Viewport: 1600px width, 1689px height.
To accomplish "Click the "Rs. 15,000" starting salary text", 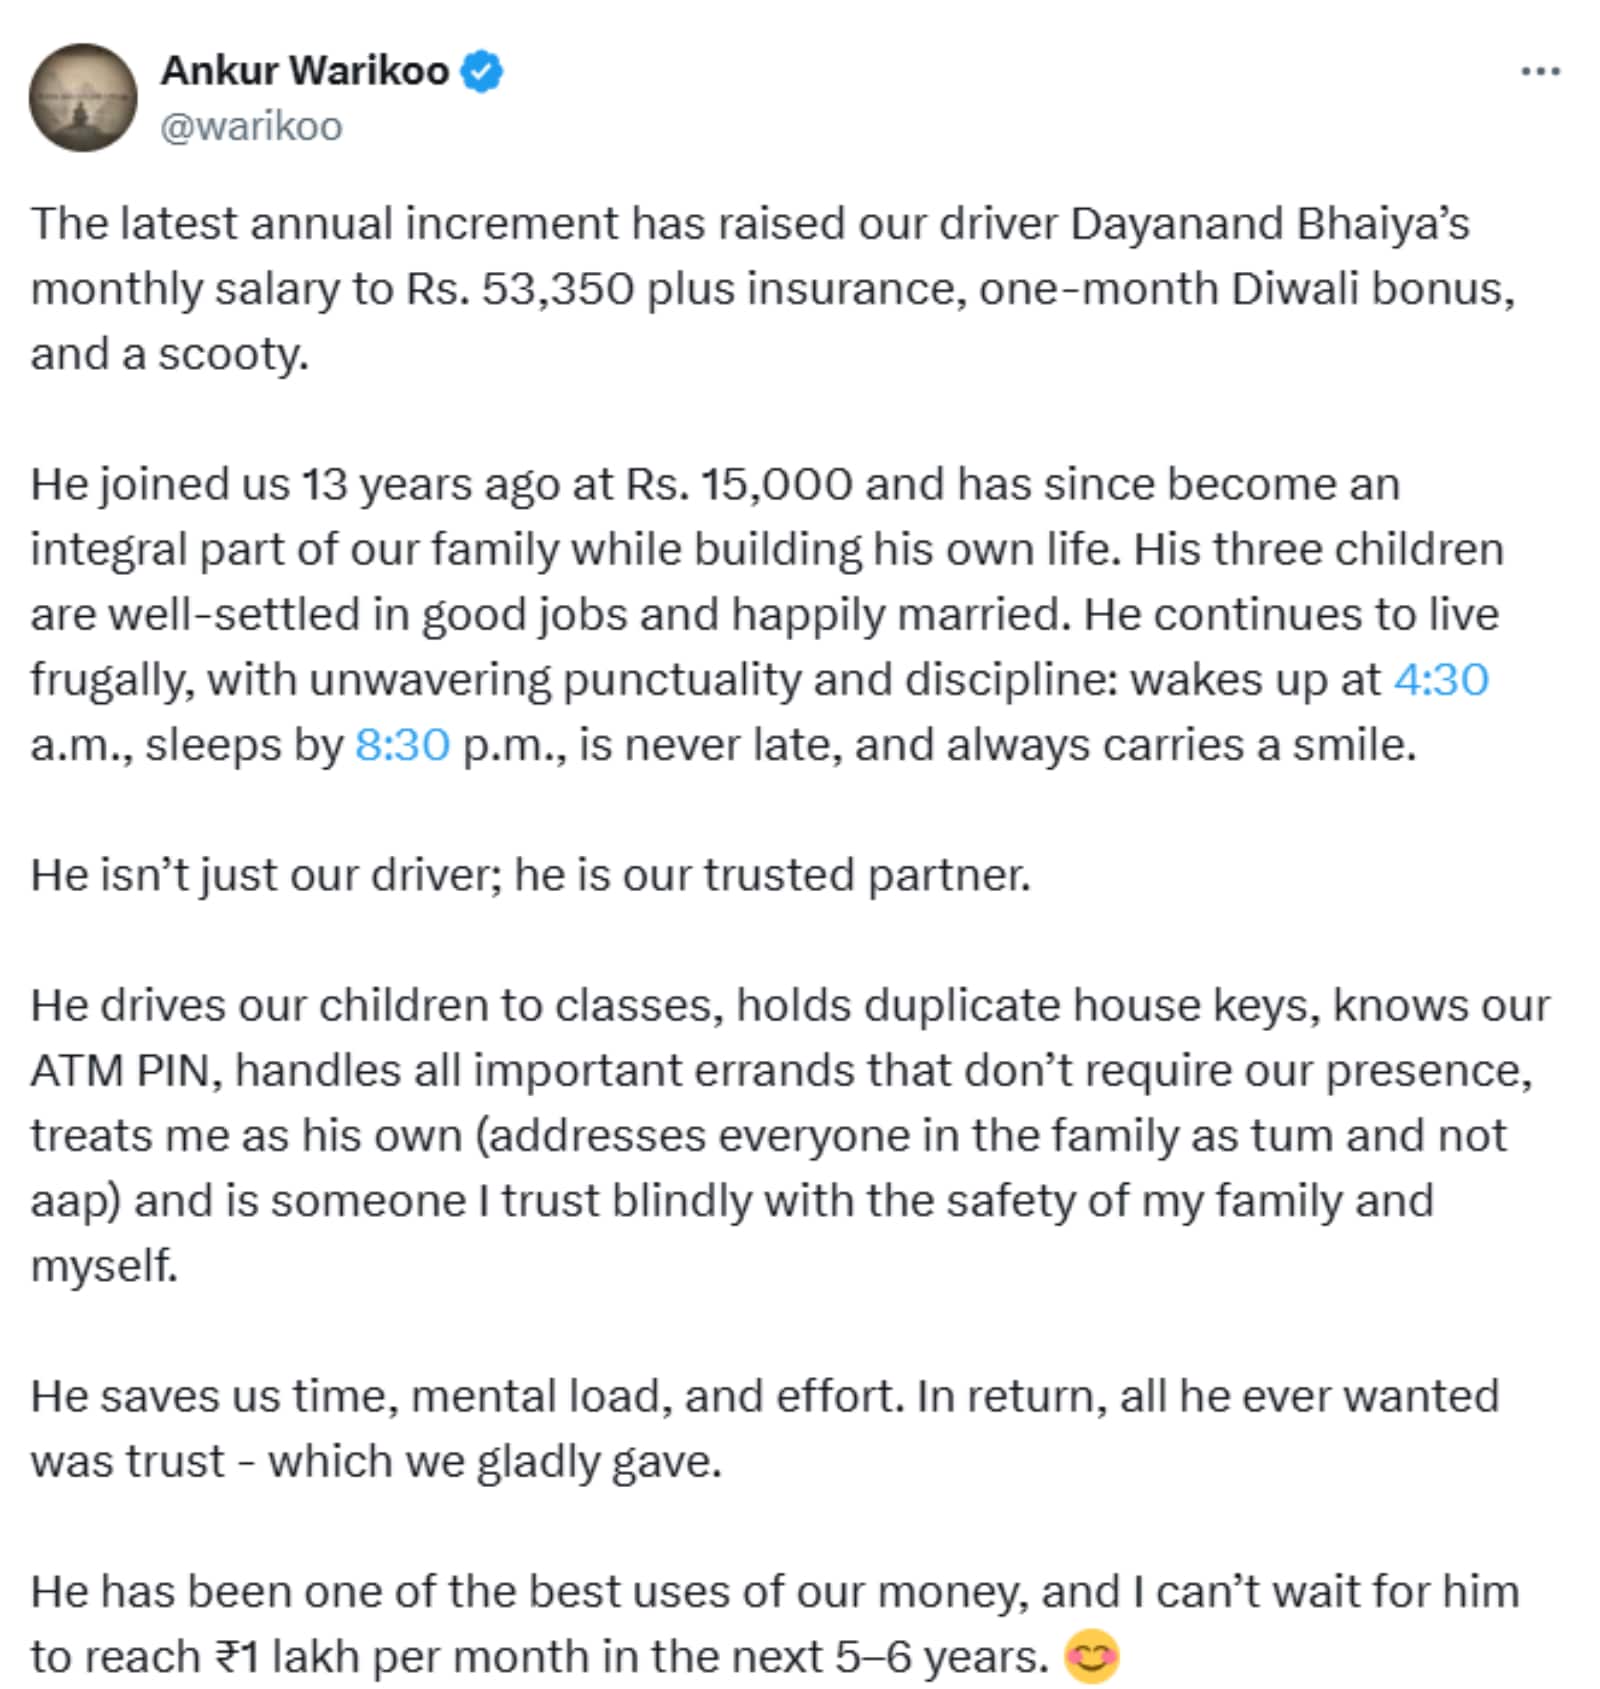I will pos(739,485).
